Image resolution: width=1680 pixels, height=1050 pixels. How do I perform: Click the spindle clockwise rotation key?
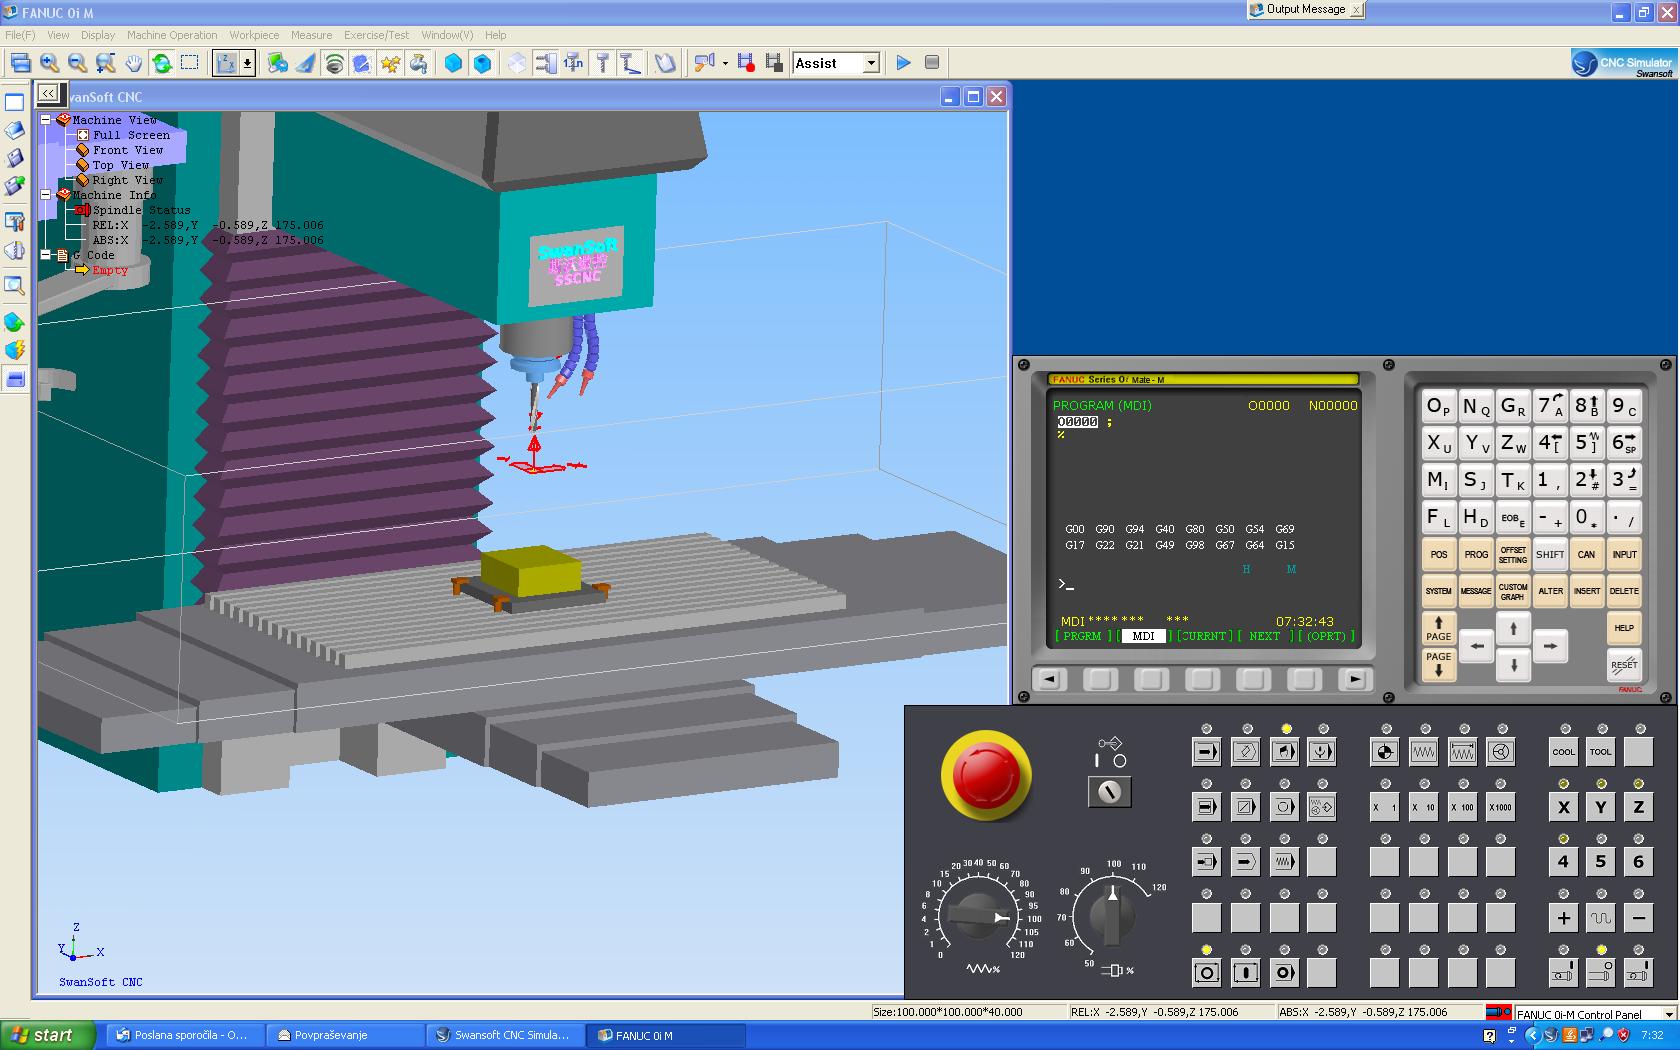[1564, 972]
